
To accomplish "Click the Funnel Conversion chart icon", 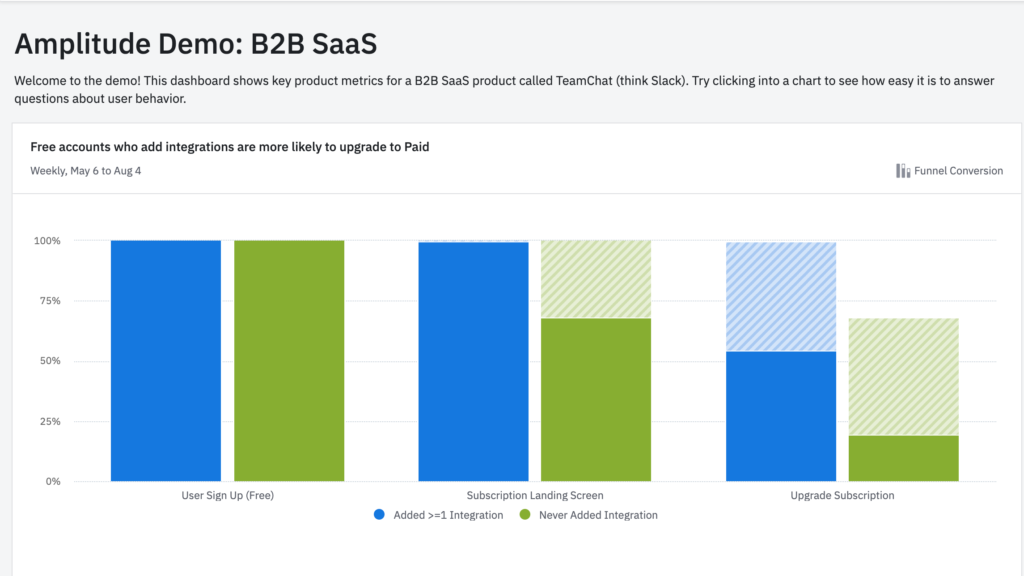I will [903, 171].
